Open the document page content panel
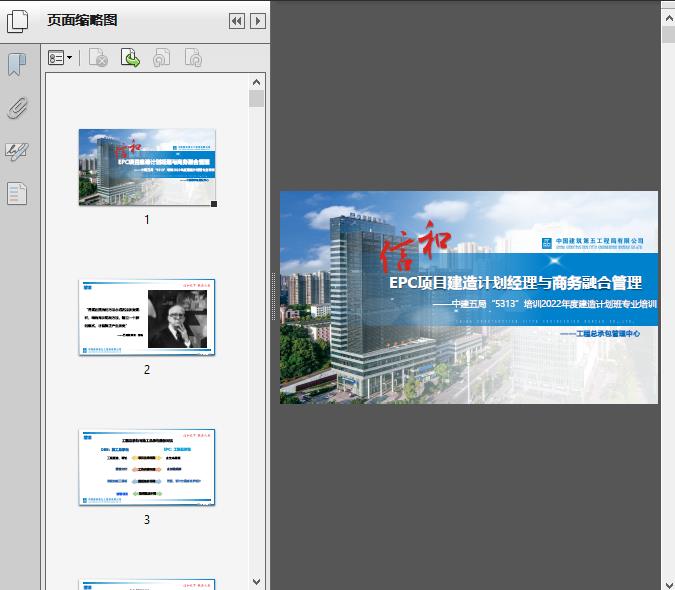The height and width of the screenshot is (590, 675). click(17, 194)
